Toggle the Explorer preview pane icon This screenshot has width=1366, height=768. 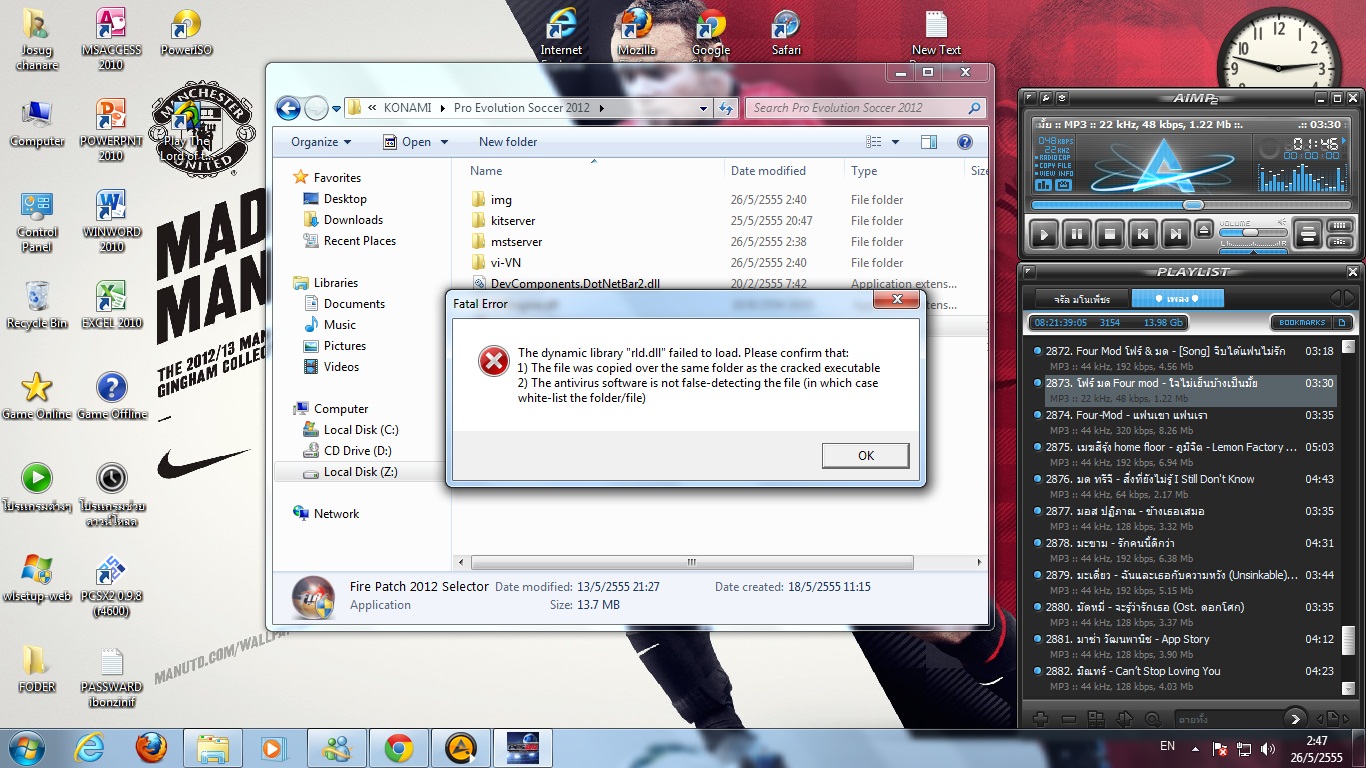coord(929,142)
